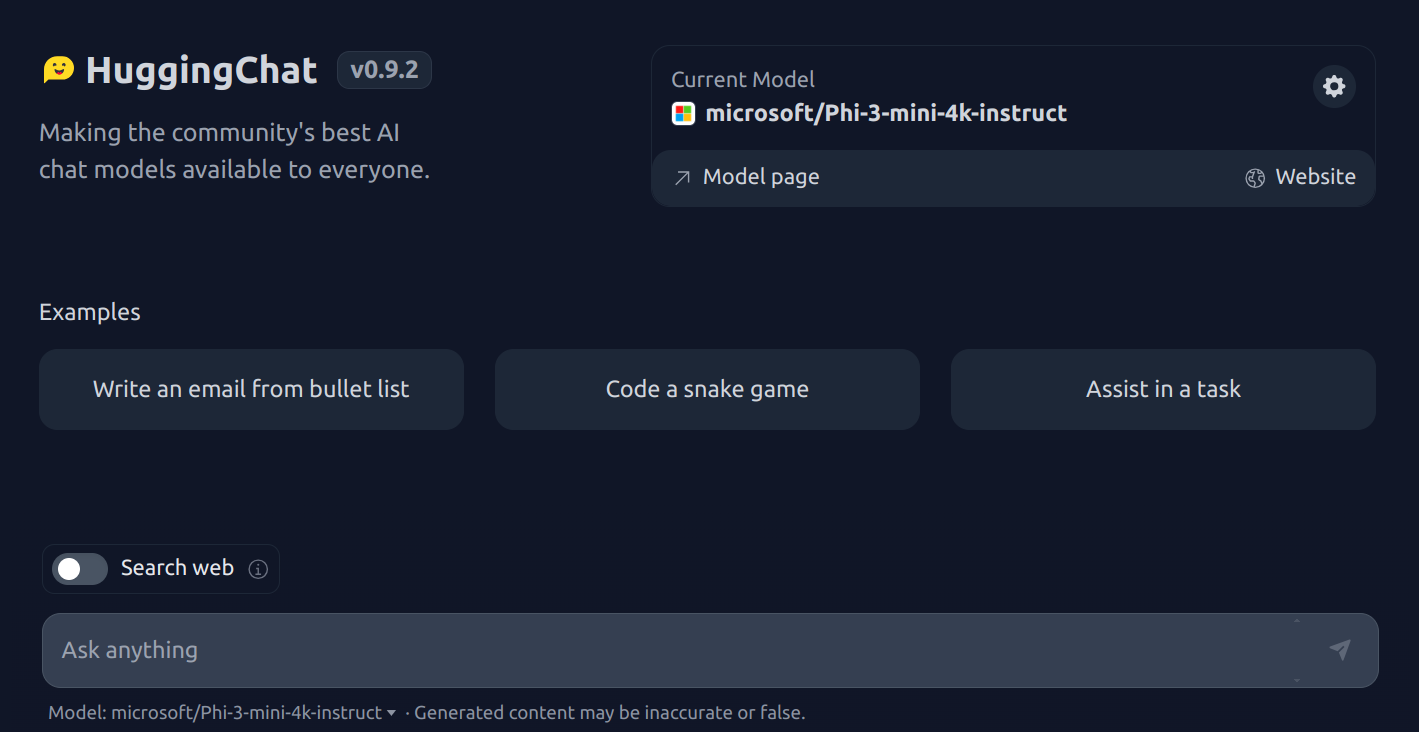Pick the 'Assist in a task' example
1419x732 pixels.
click(1163, 389)
